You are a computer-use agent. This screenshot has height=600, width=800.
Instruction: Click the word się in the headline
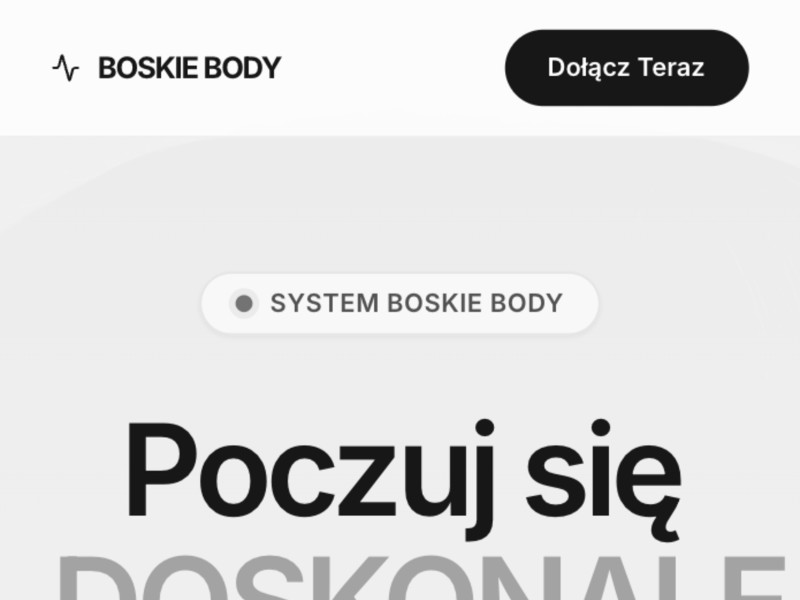click(604, 480)
